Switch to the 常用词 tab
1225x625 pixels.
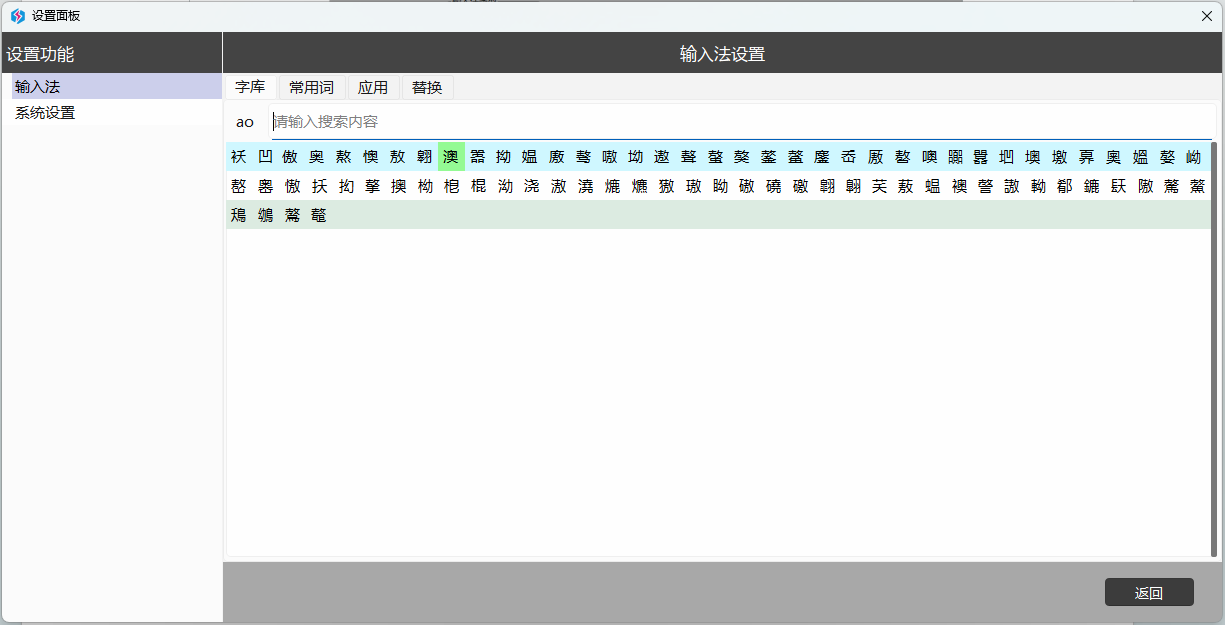tap(311, 88)
